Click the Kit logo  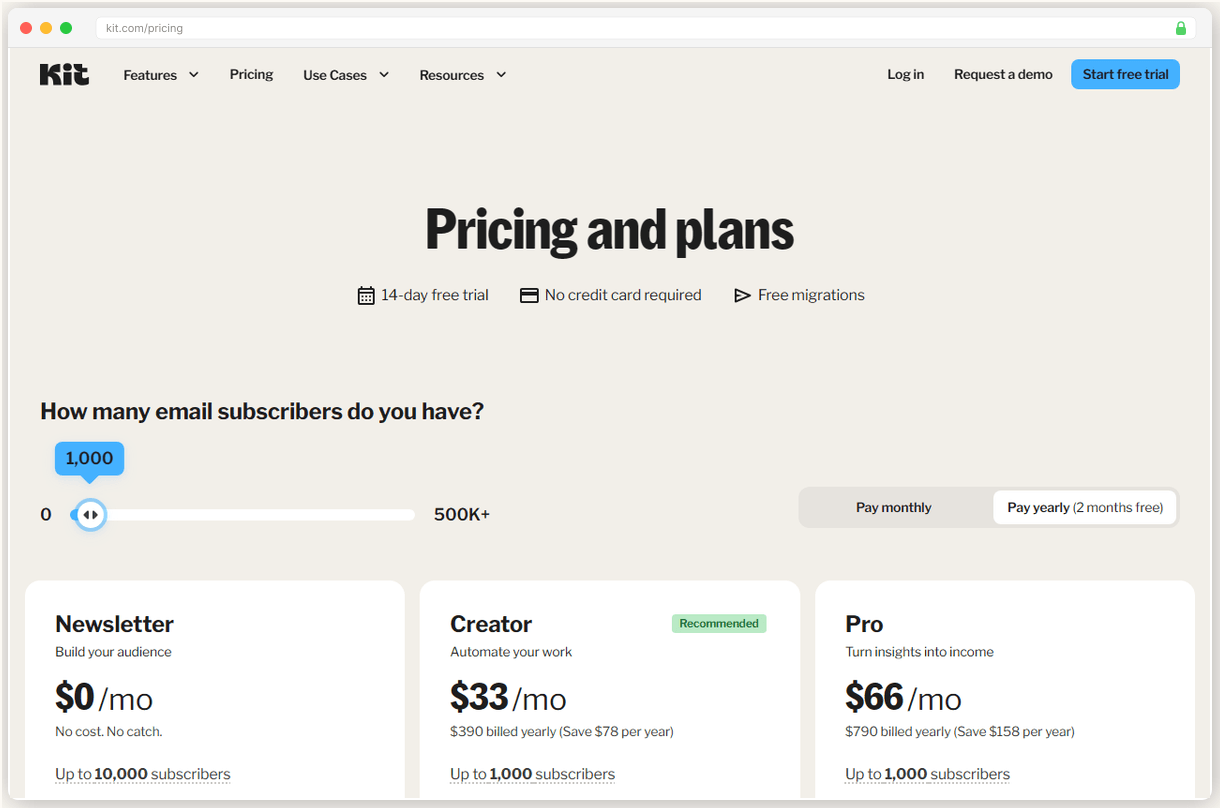click(63, 74)
